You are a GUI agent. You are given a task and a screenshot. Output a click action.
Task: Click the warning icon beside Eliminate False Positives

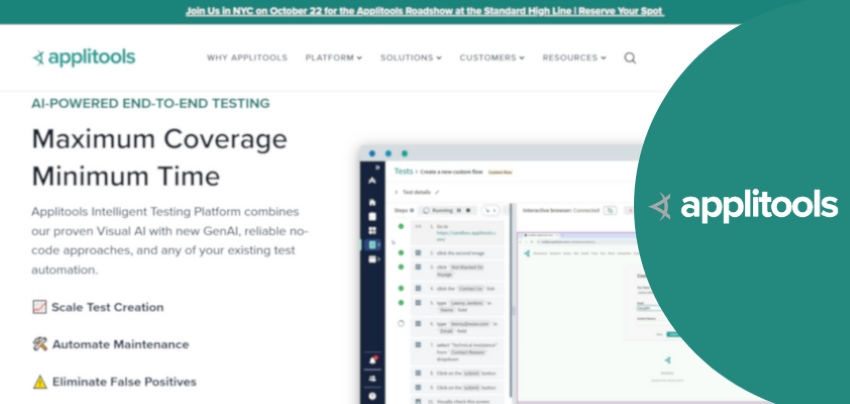click(40, 382)
